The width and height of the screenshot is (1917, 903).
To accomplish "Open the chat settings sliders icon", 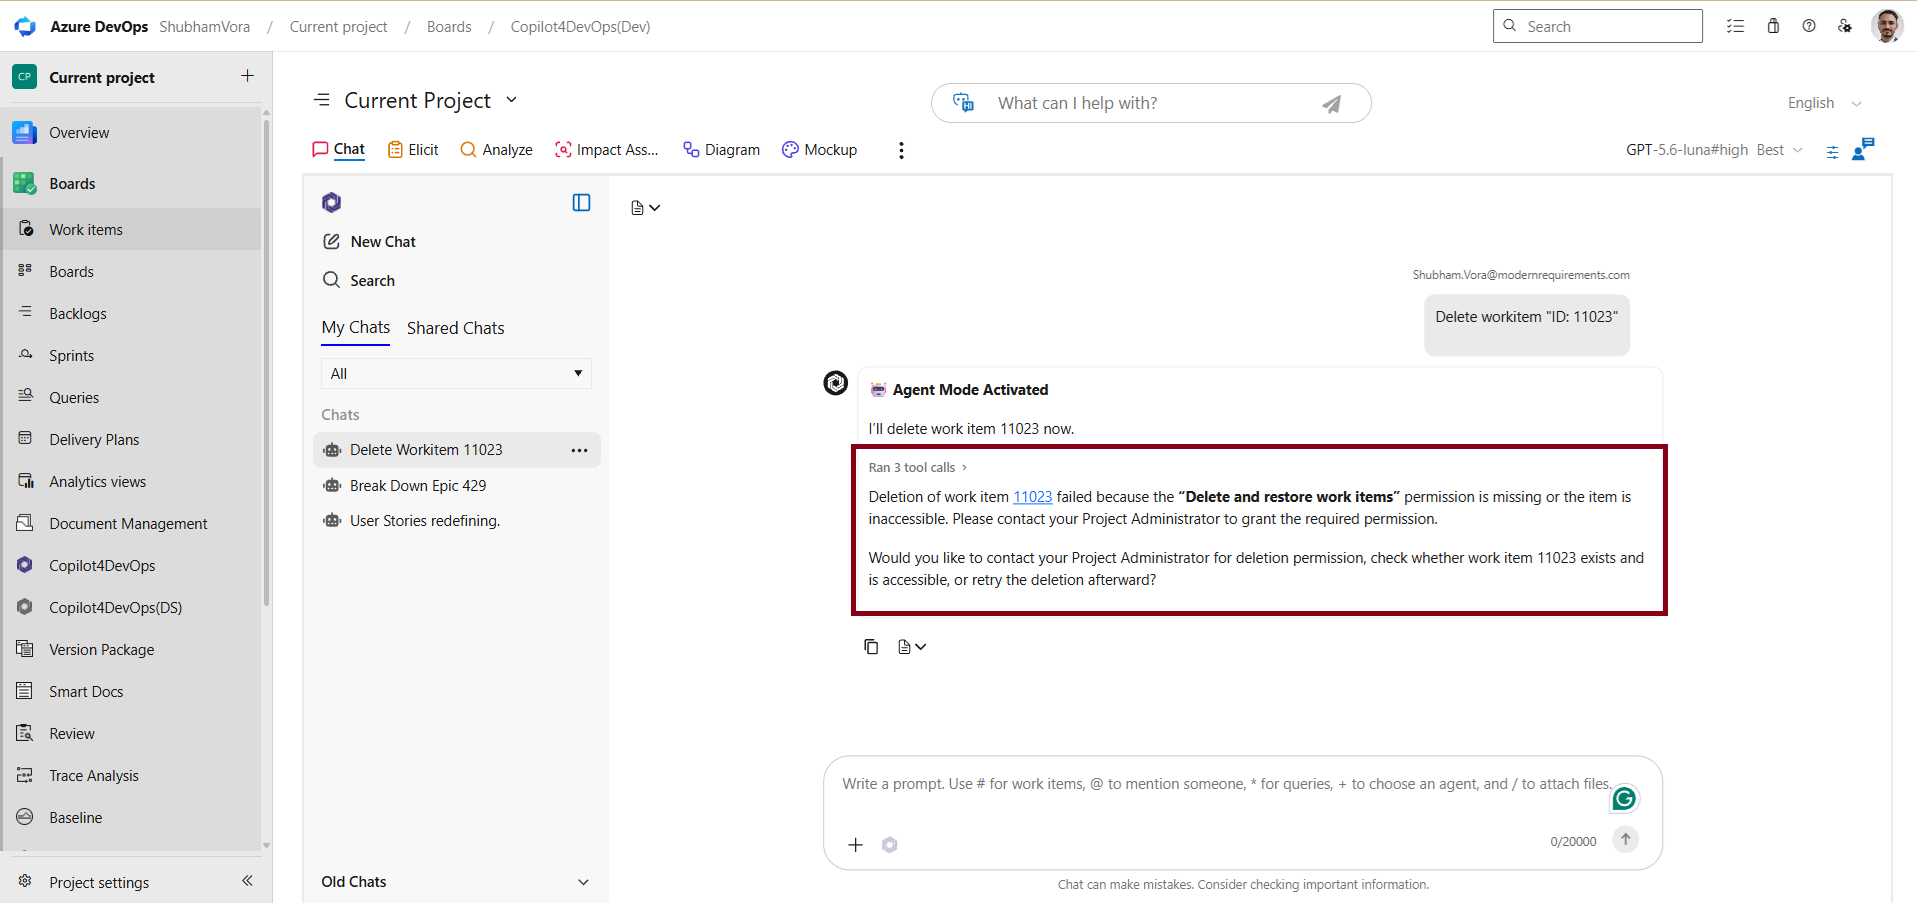I will tap(1832, 152).
